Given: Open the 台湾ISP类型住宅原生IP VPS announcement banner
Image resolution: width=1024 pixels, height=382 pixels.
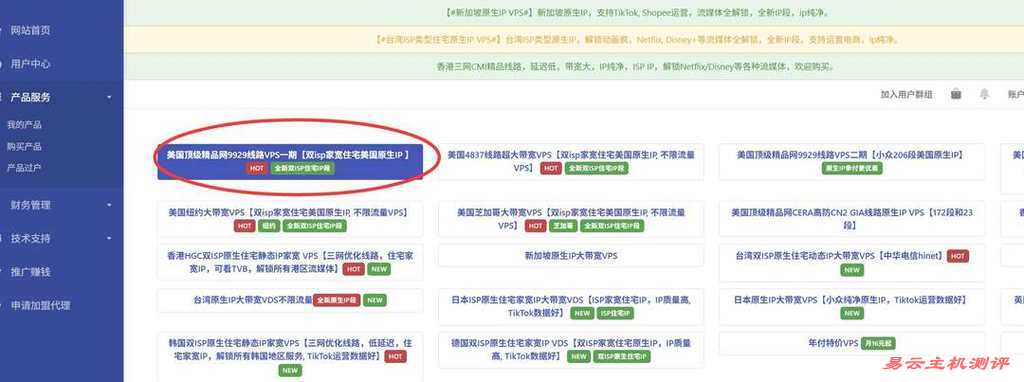Looking at the screenshot, I should pyautogui.click(x=573, y=39).
